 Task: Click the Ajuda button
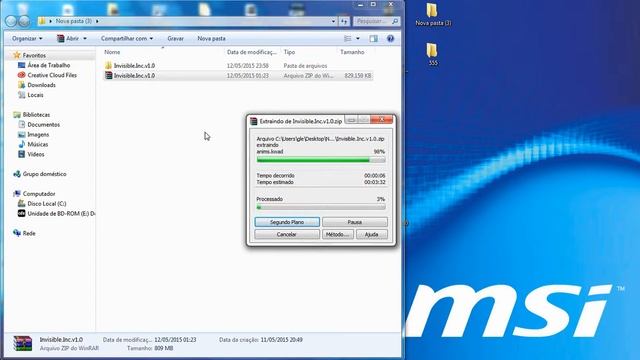click(x=371, y=234)
